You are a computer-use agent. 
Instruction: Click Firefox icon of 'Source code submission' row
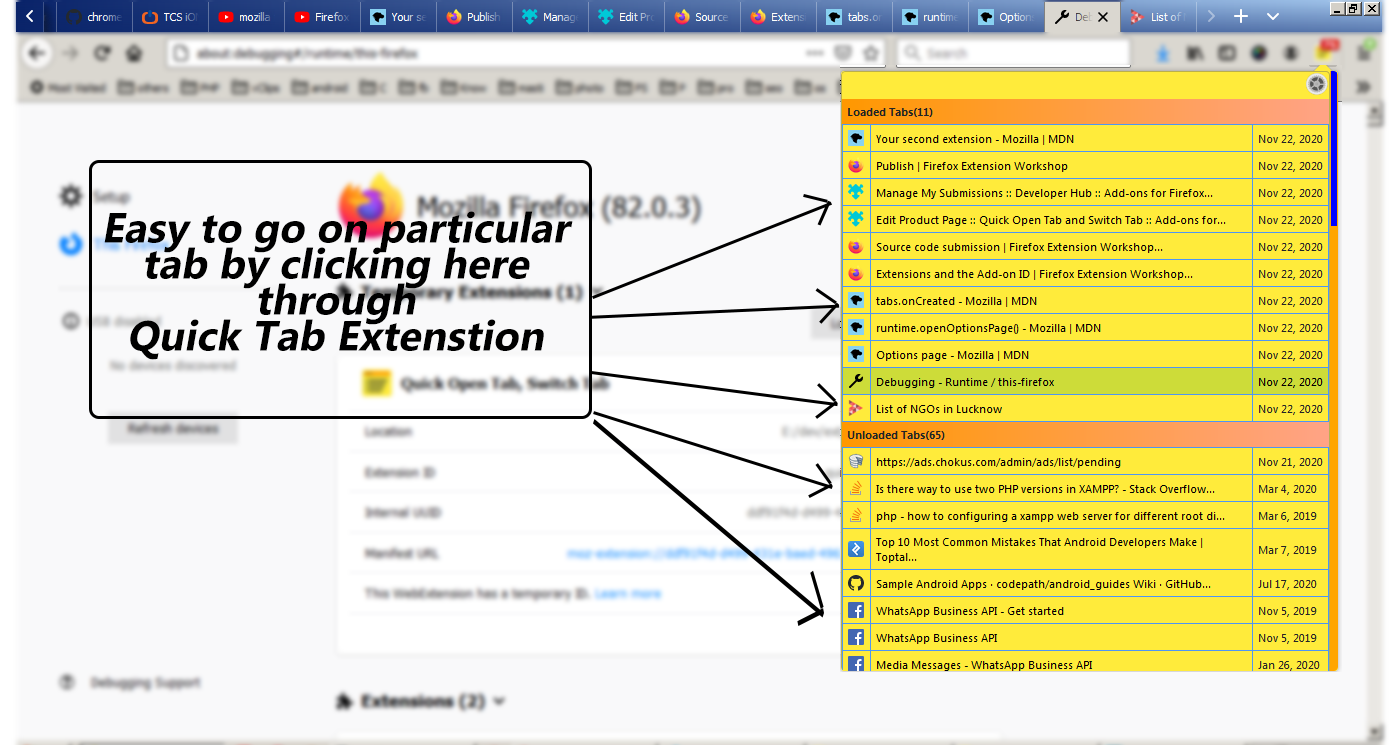tap(856, 247)
